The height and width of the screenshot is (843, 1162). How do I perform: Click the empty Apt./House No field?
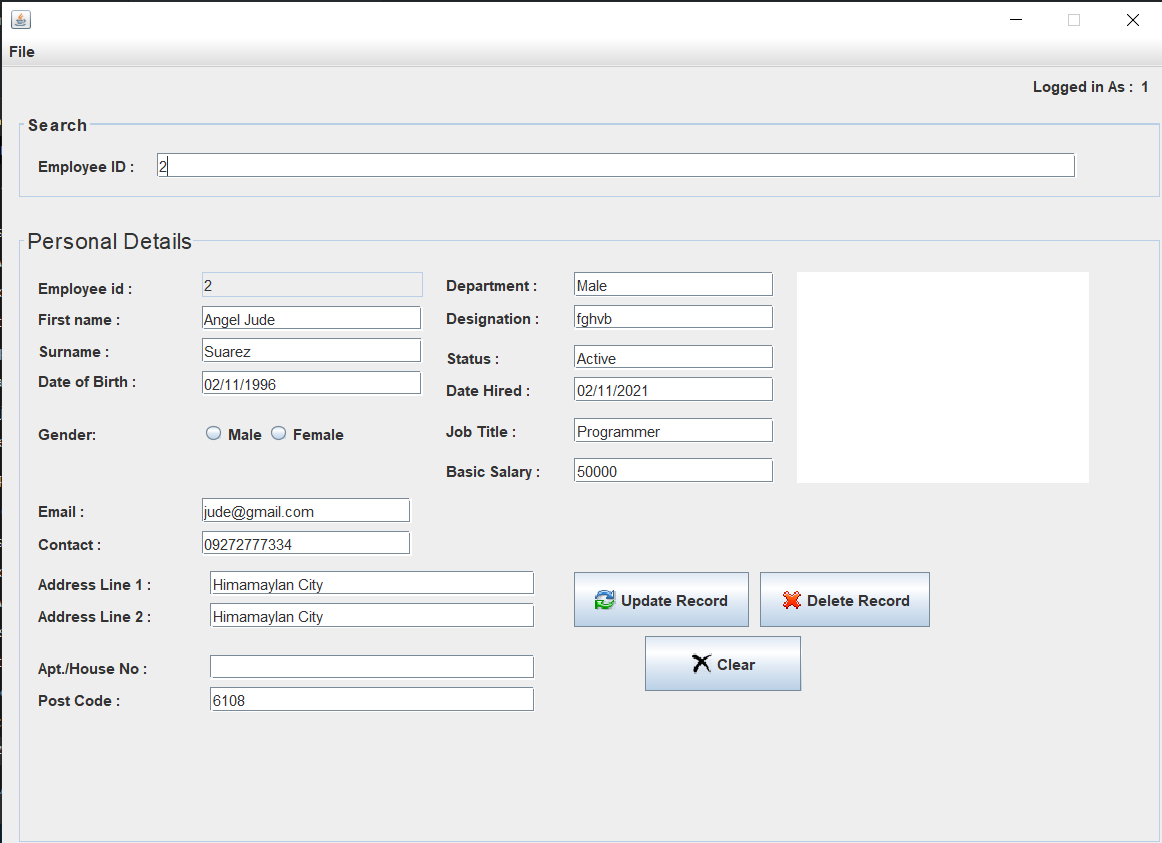(x=371, y=667)
